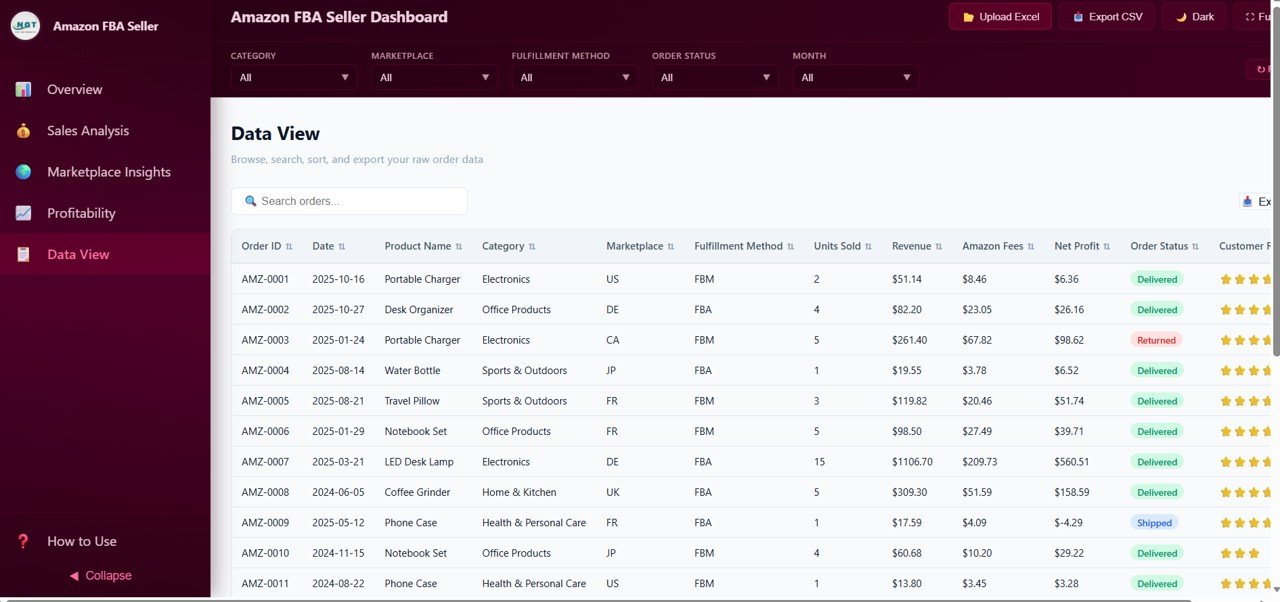Screen dimensions: 1280x602
Task: Toggle Dark theme
Action: coord(1194,16)
